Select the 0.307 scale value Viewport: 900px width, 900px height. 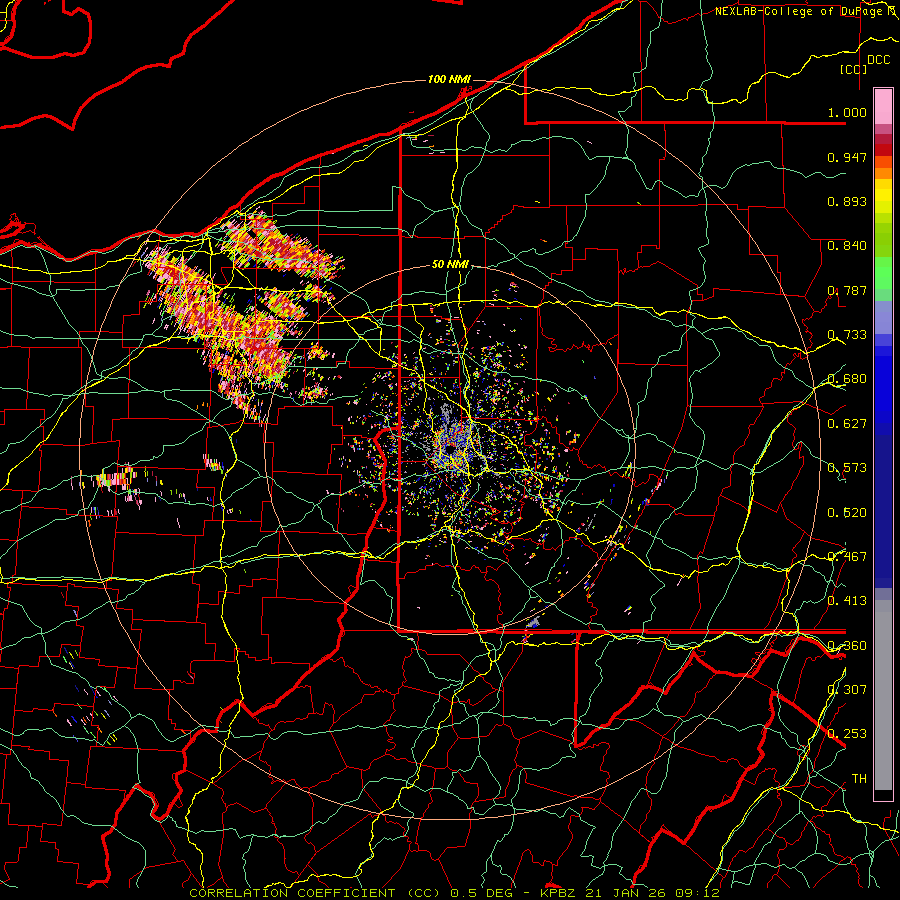847,689
